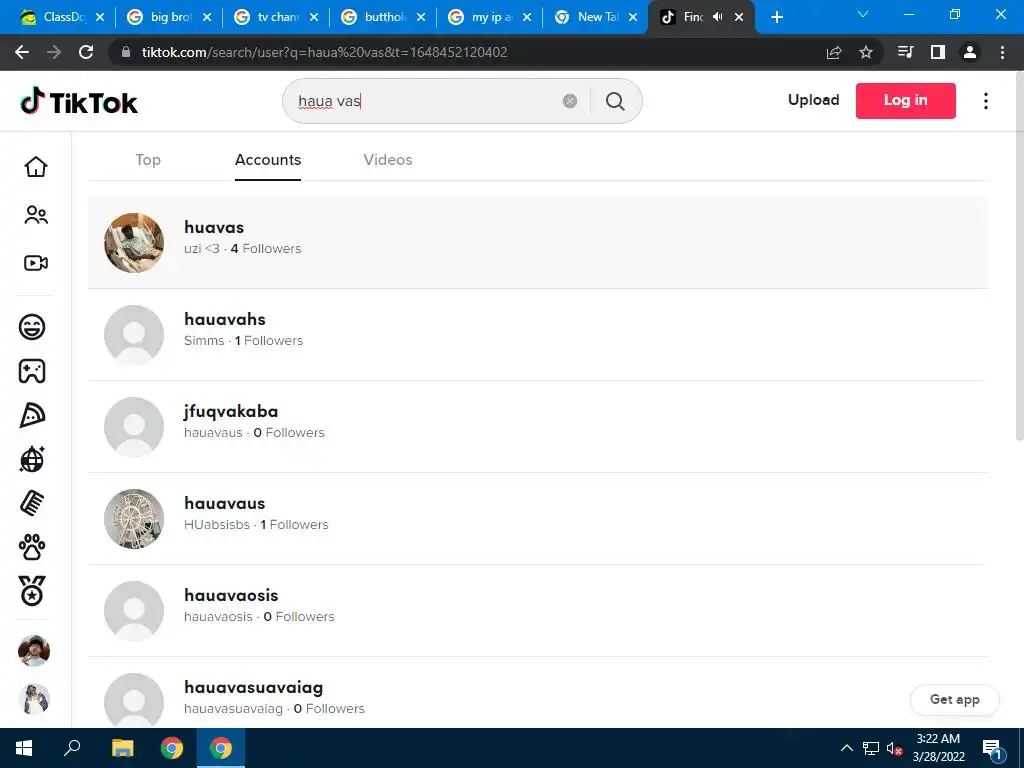Image resolution: width=1024 pixels, height=768 pixels.
Task: Switch to the big brother browser tab
Action: coord(170,17)
